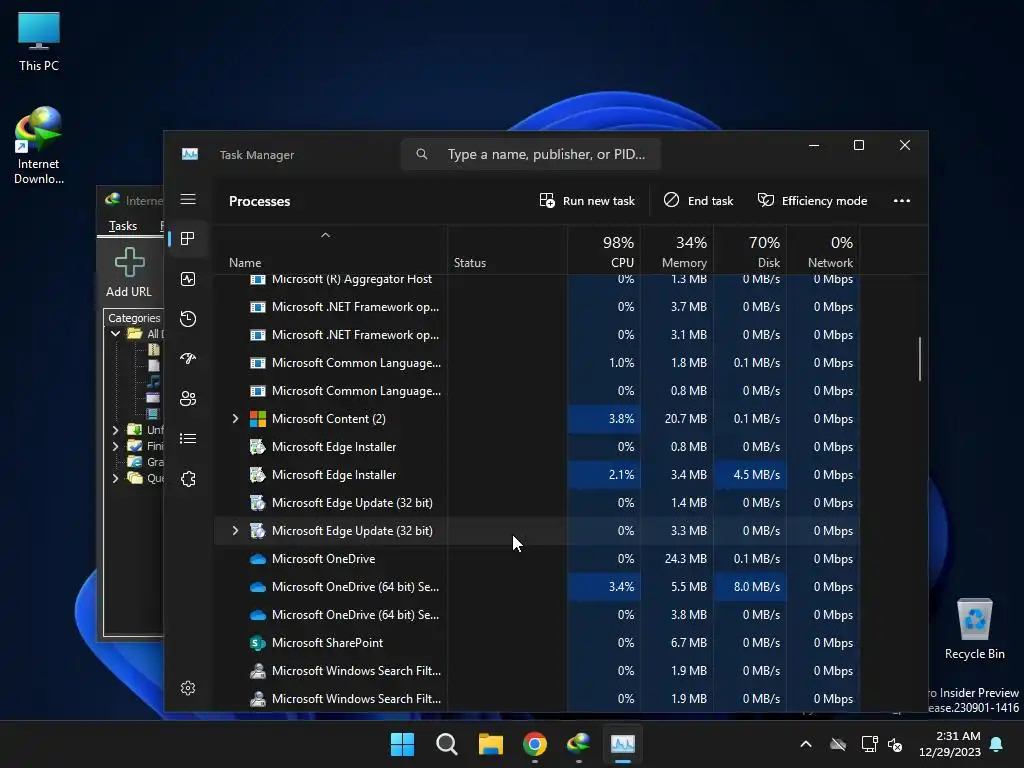1024x768 pixels.
Task: Open the Internet Download Manager desktop shortcut
Action: coord(39,146)
